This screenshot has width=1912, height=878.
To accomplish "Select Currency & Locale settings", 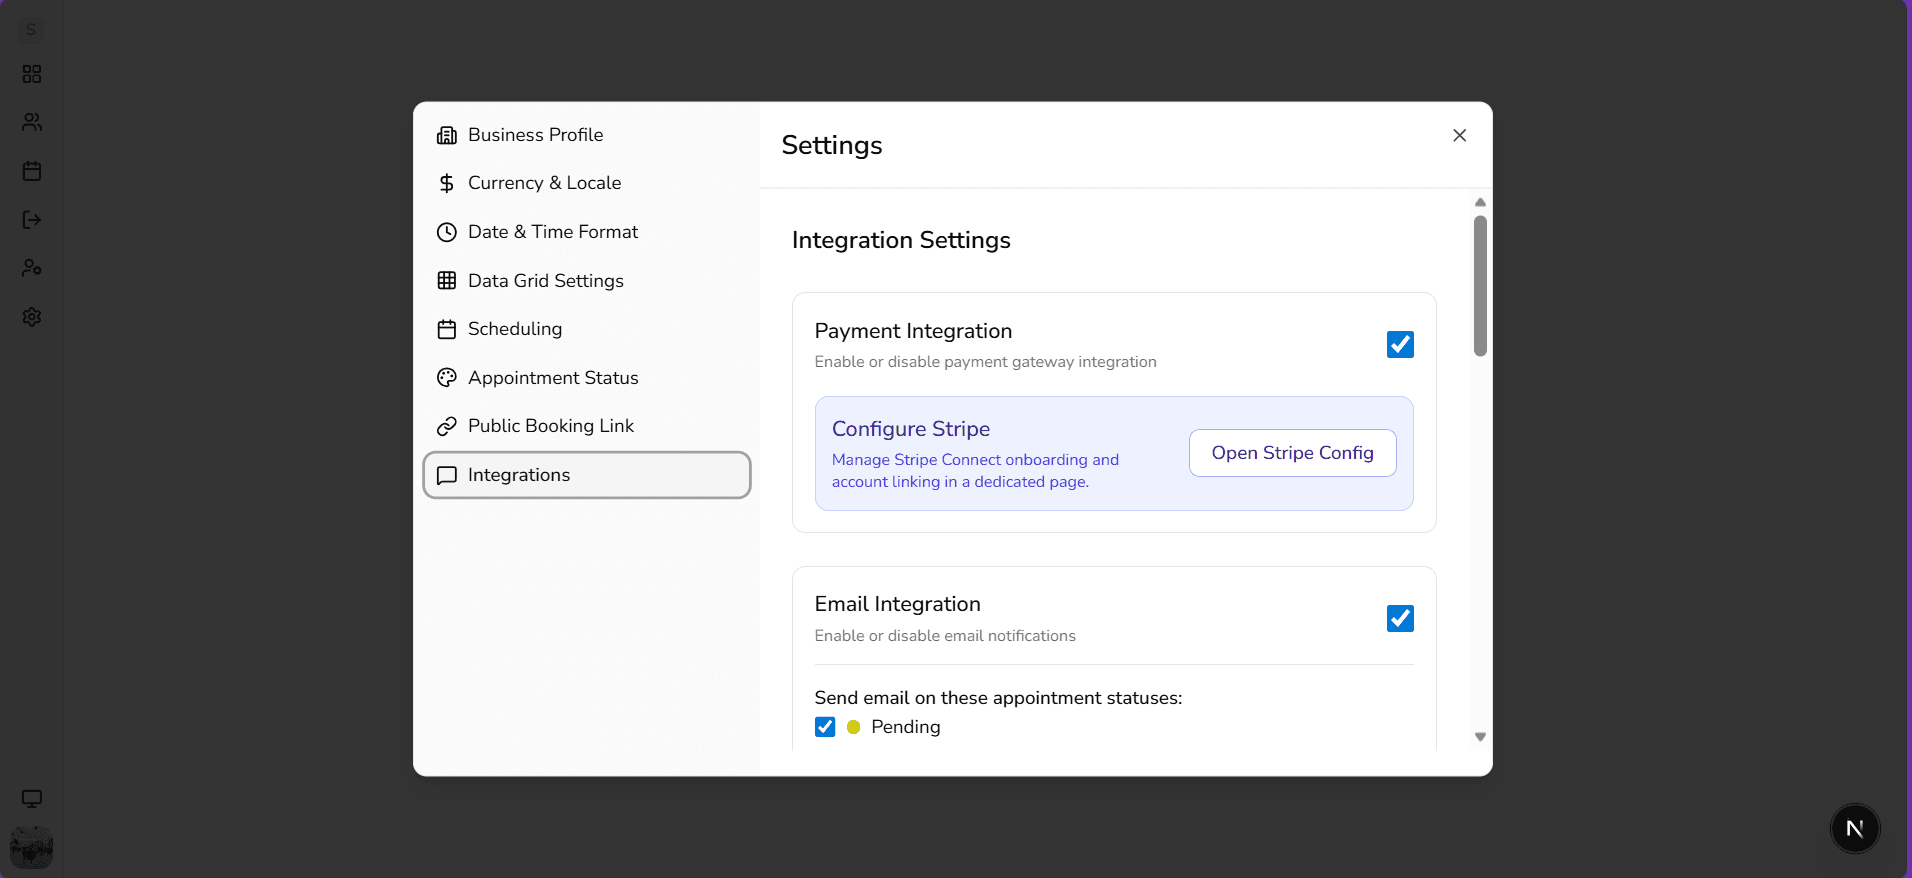I will (587, 183).
